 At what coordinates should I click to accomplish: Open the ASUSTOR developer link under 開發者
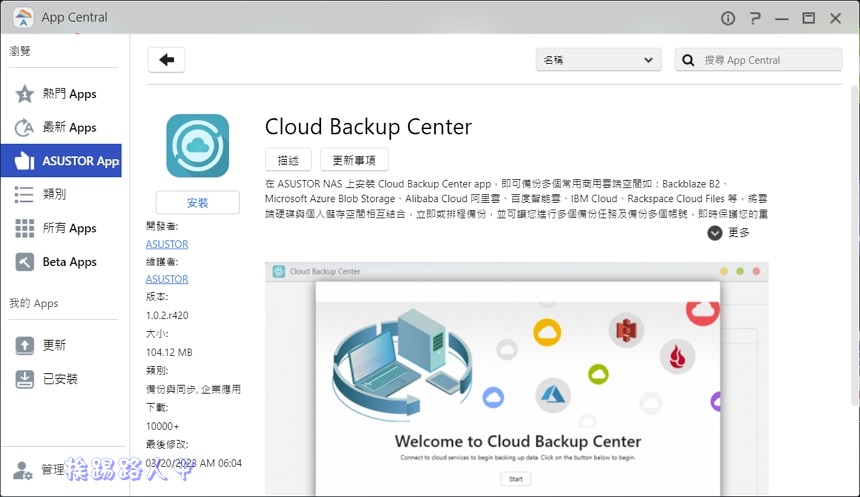[x=167, y=244]
